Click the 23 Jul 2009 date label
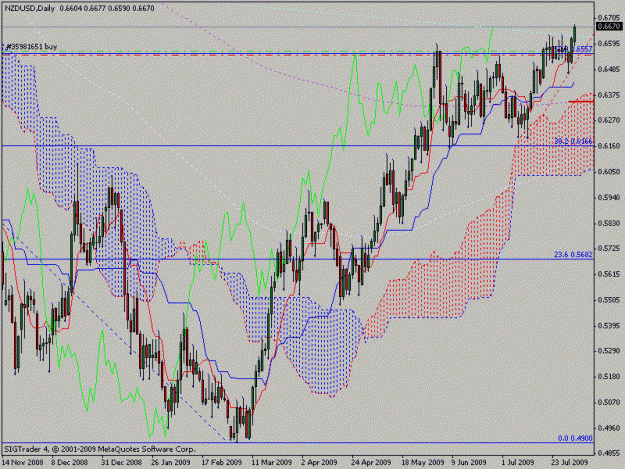 570,462
